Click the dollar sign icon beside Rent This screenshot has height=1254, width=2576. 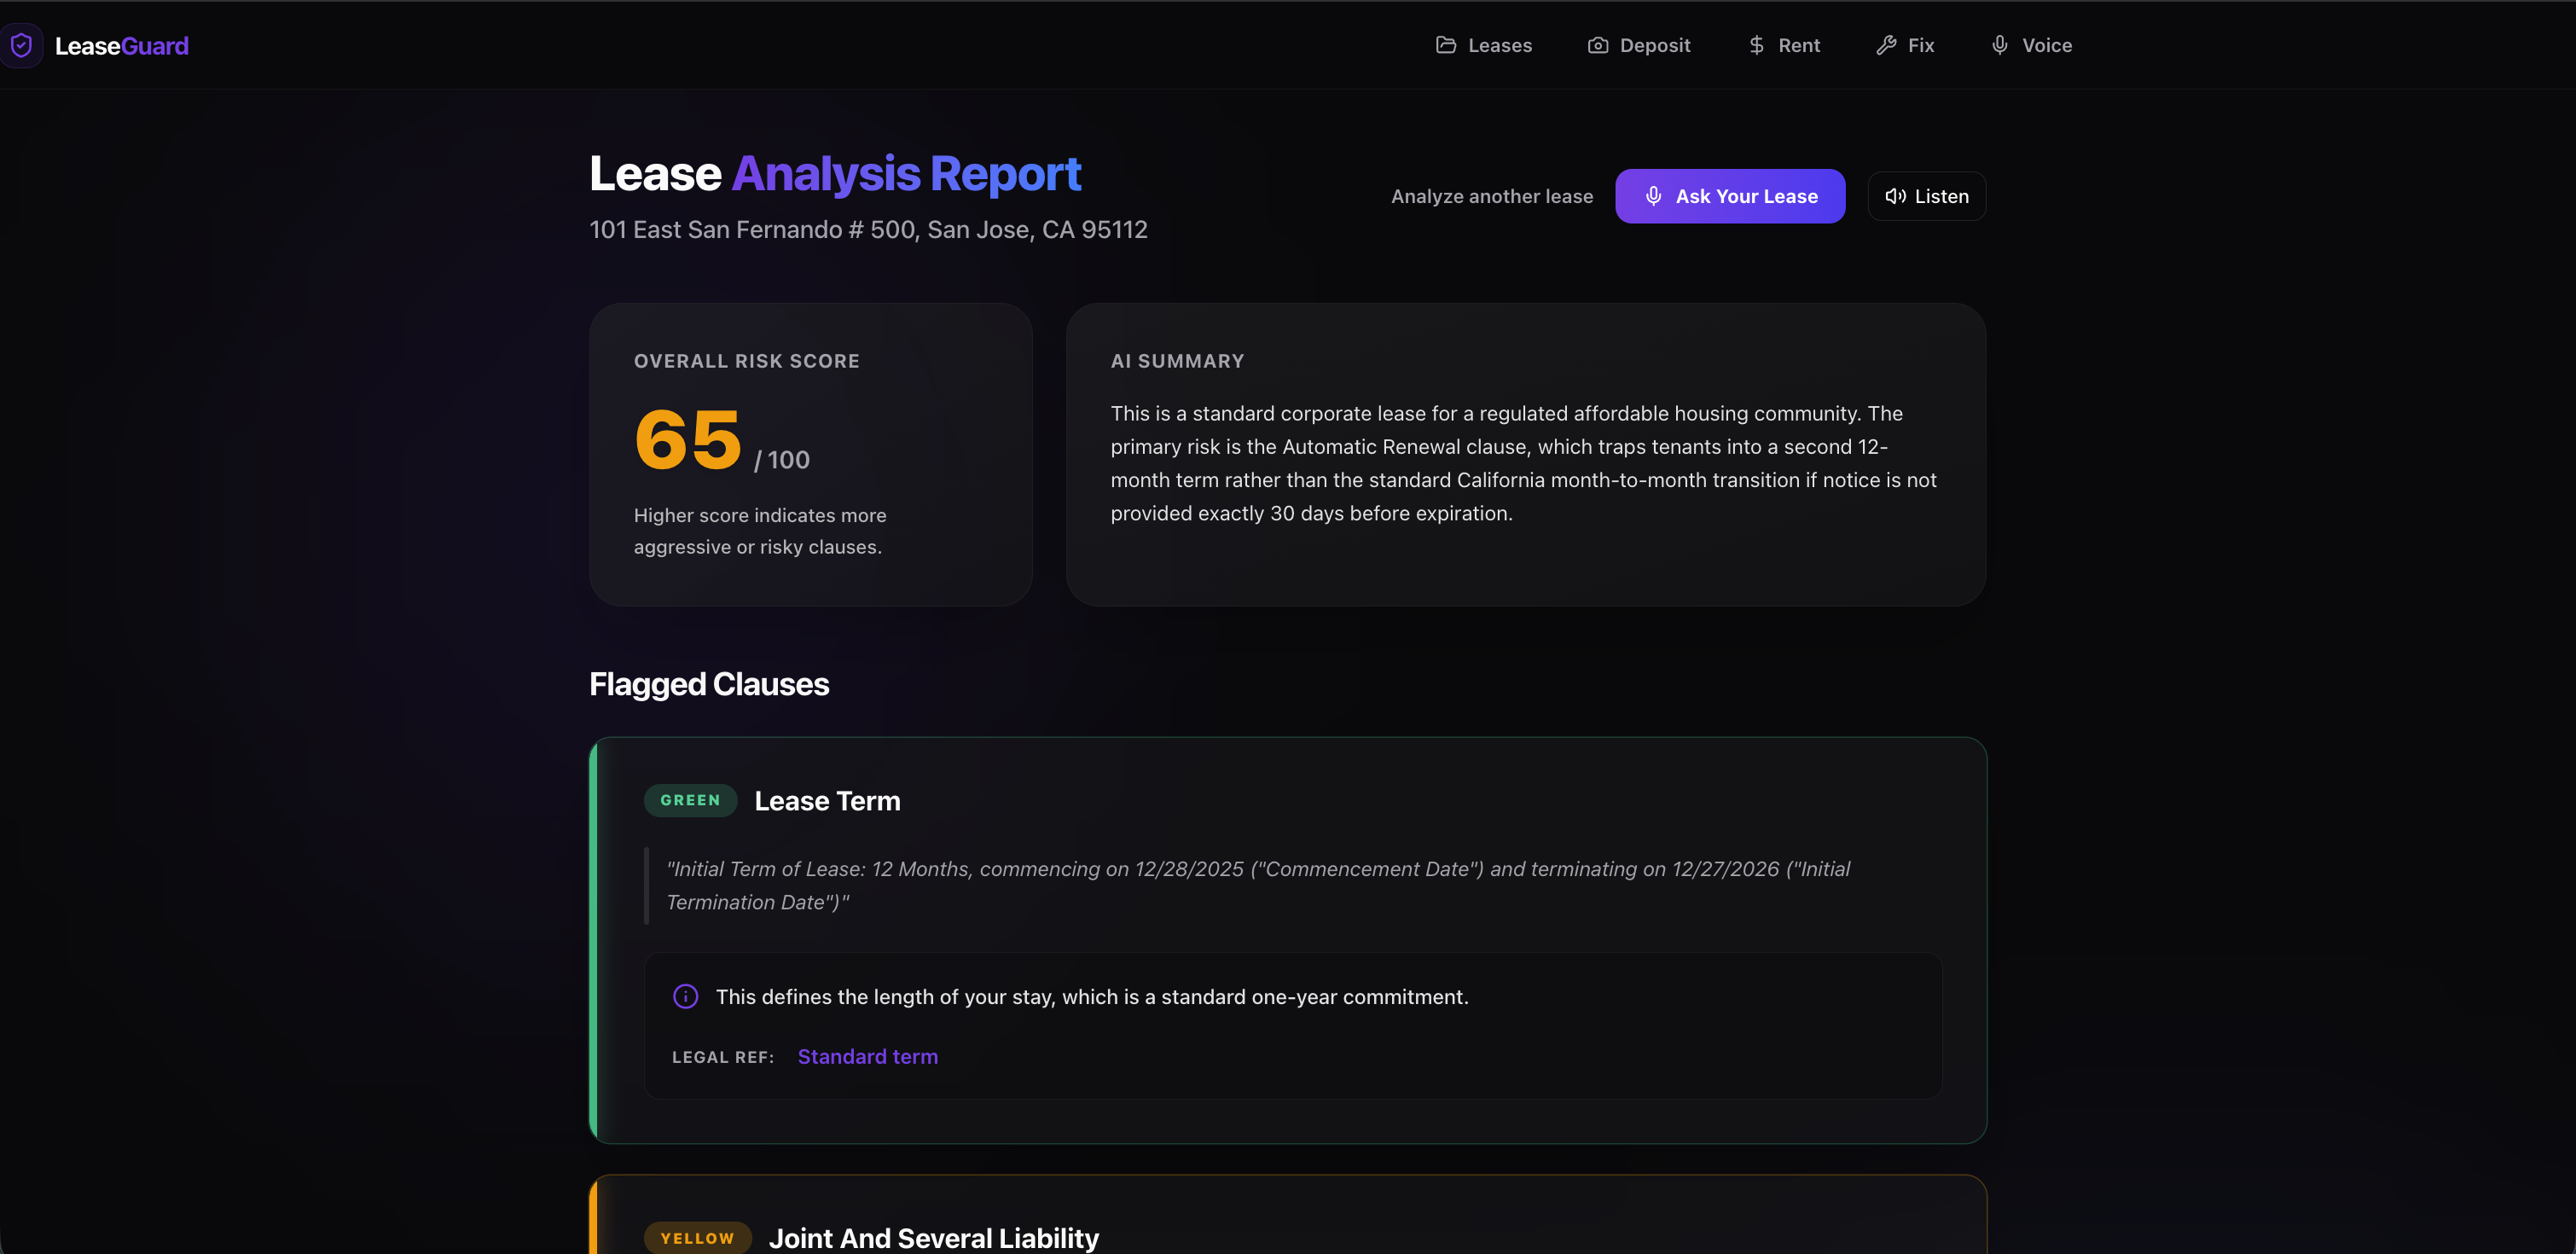tap(1756, 45)
